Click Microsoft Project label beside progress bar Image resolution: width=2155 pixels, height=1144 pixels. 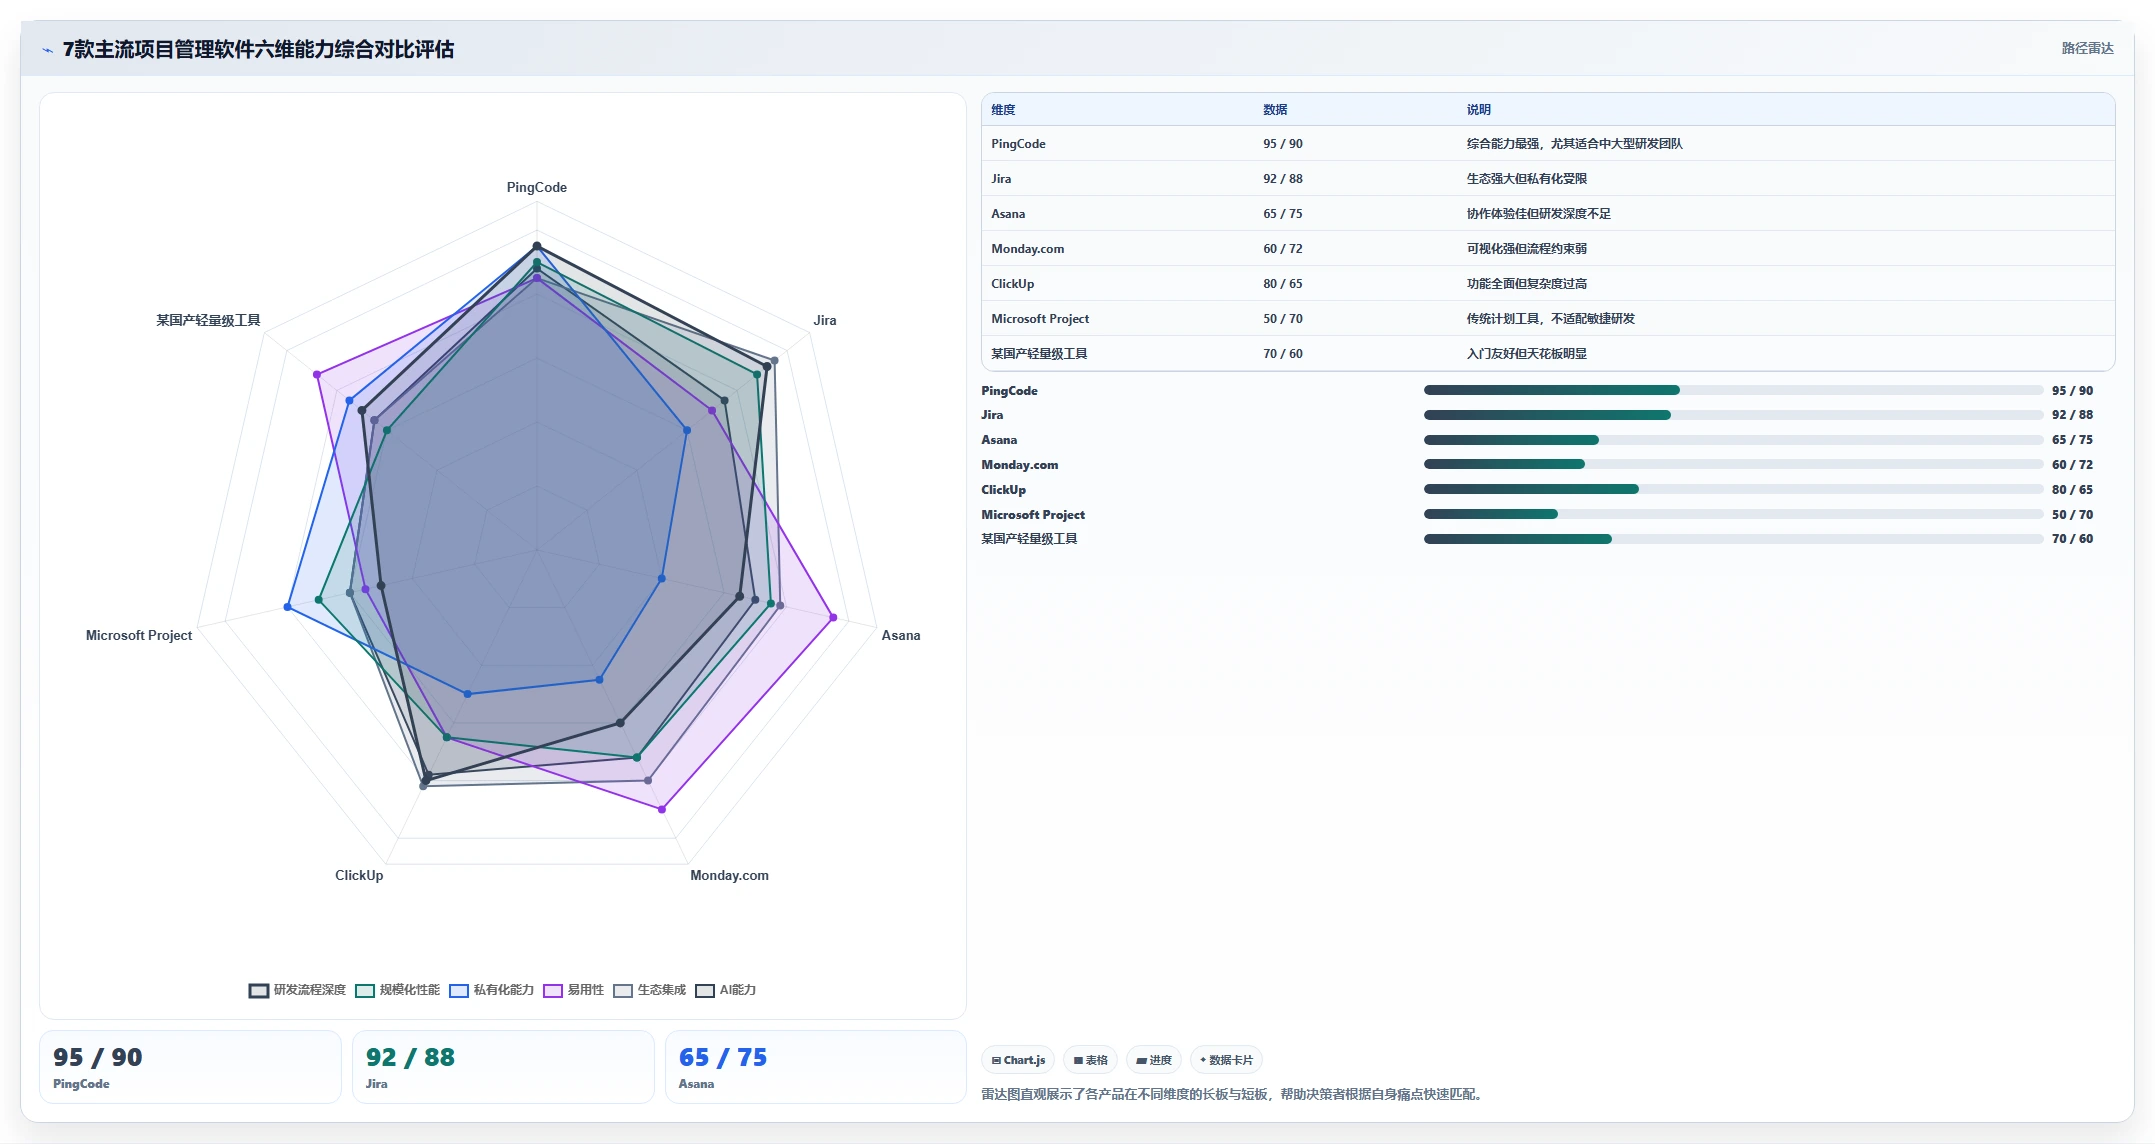[1033, 515]
